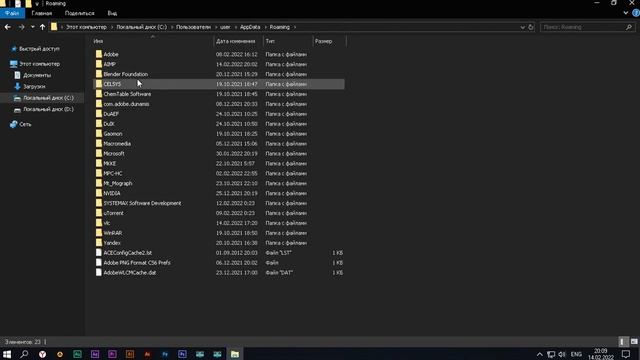Open the Главная ribbon tab
The image size is (640, 360).
tap(42, 13)
